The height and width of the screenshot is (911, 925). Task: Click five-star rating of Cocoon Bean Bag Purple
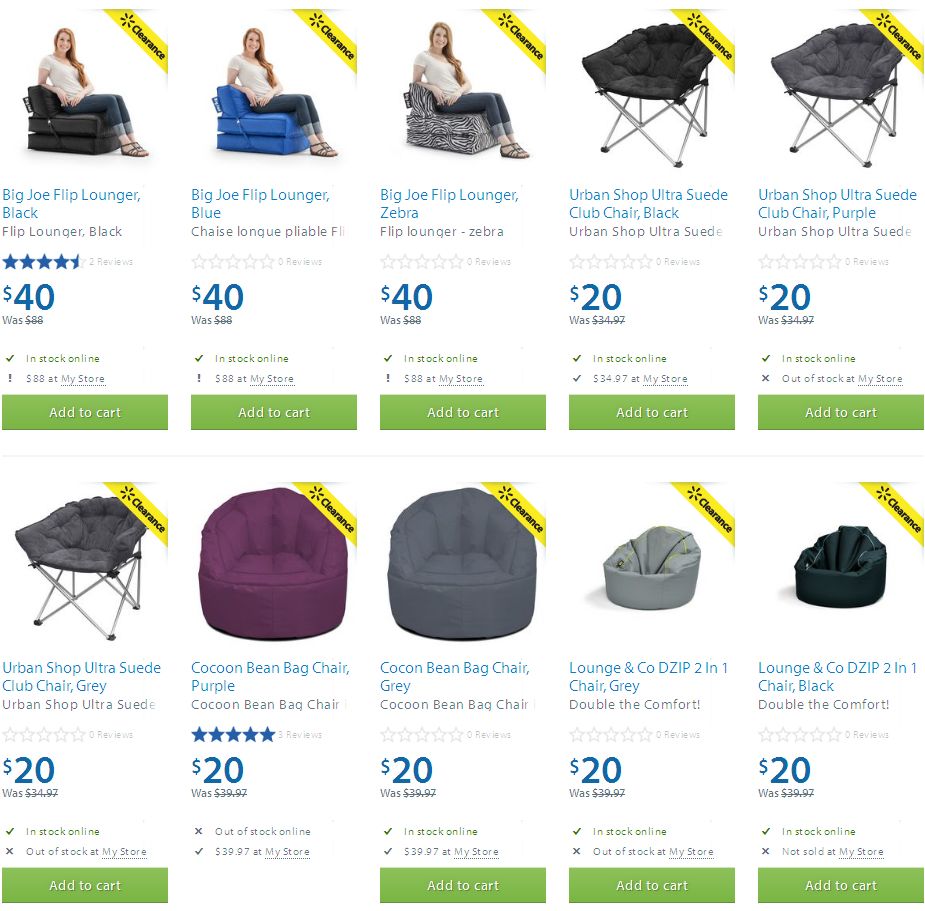233,735
